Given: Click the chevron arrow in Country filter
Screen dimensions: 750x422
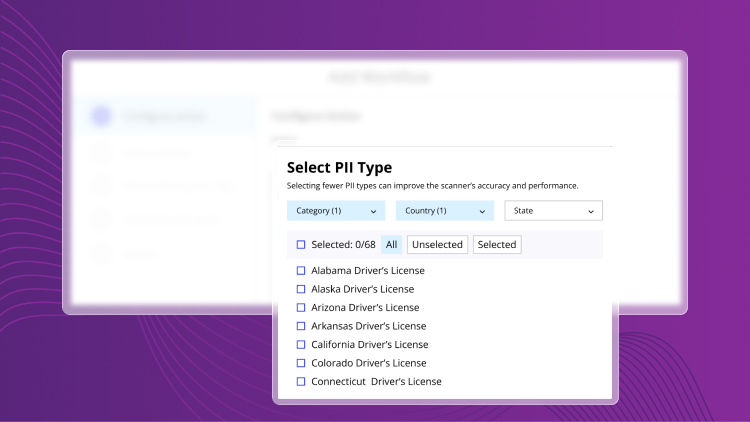Looking at the screenshot, I should click(x=482, y=212).
